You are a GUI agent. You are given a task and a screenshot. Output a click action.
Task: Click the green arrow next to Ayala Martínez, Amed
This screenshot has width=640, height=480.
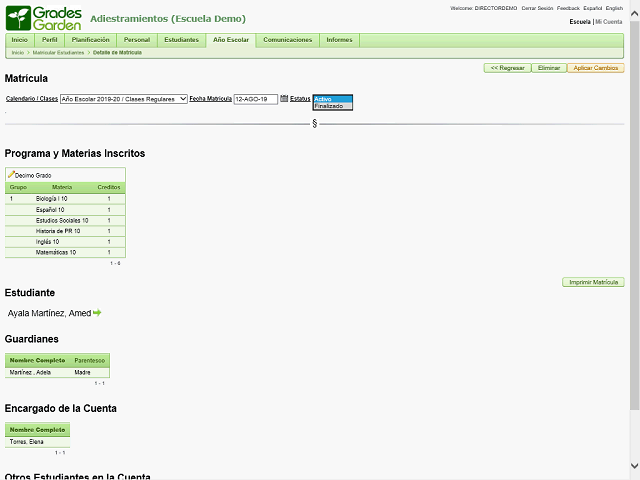coord(97,313)
